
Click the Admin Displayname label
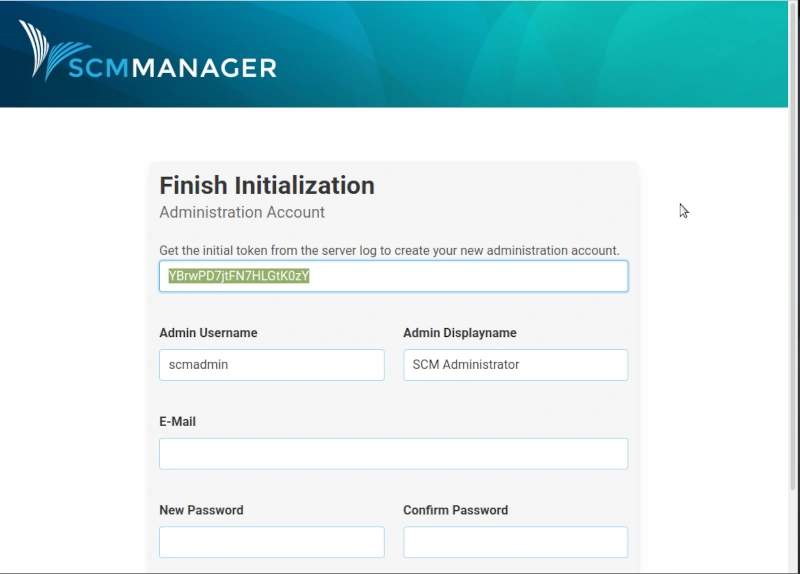click(x=460, y=333)
